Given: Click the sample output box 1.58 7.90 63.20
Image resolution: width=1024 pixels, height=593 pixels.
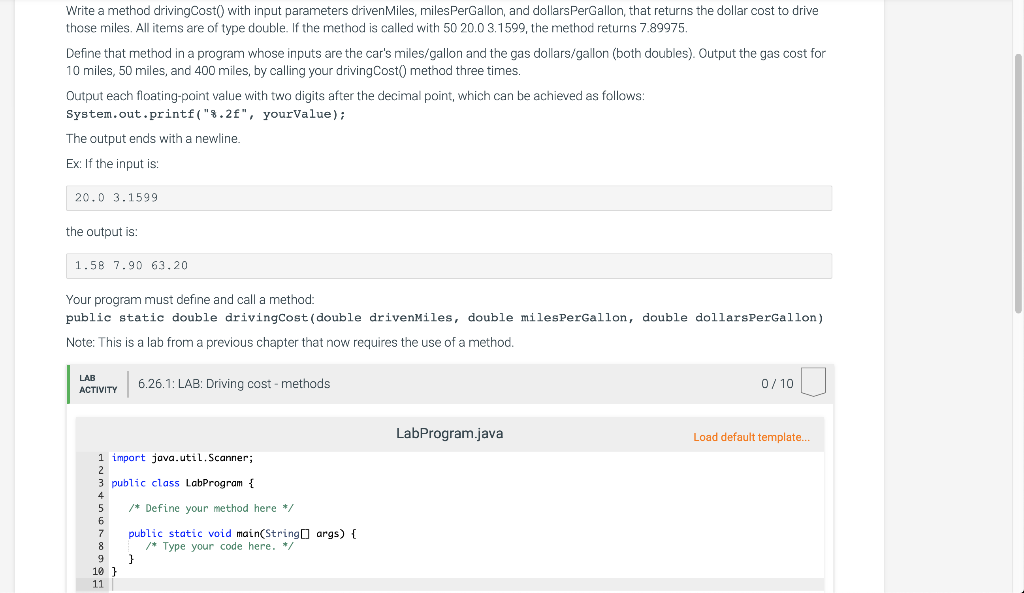Looking at the screenshot, I should pos(449,266).
